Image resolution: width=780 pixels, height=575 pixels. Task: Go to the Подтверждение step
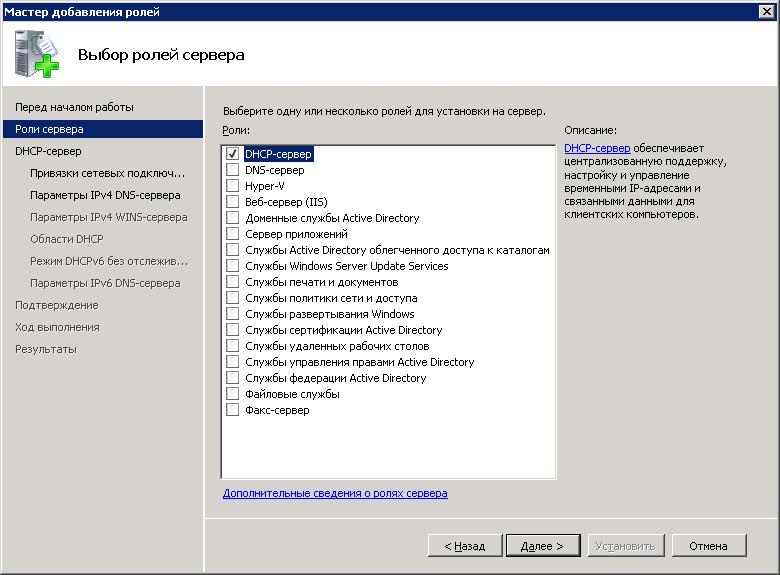[x=57, y=305]
